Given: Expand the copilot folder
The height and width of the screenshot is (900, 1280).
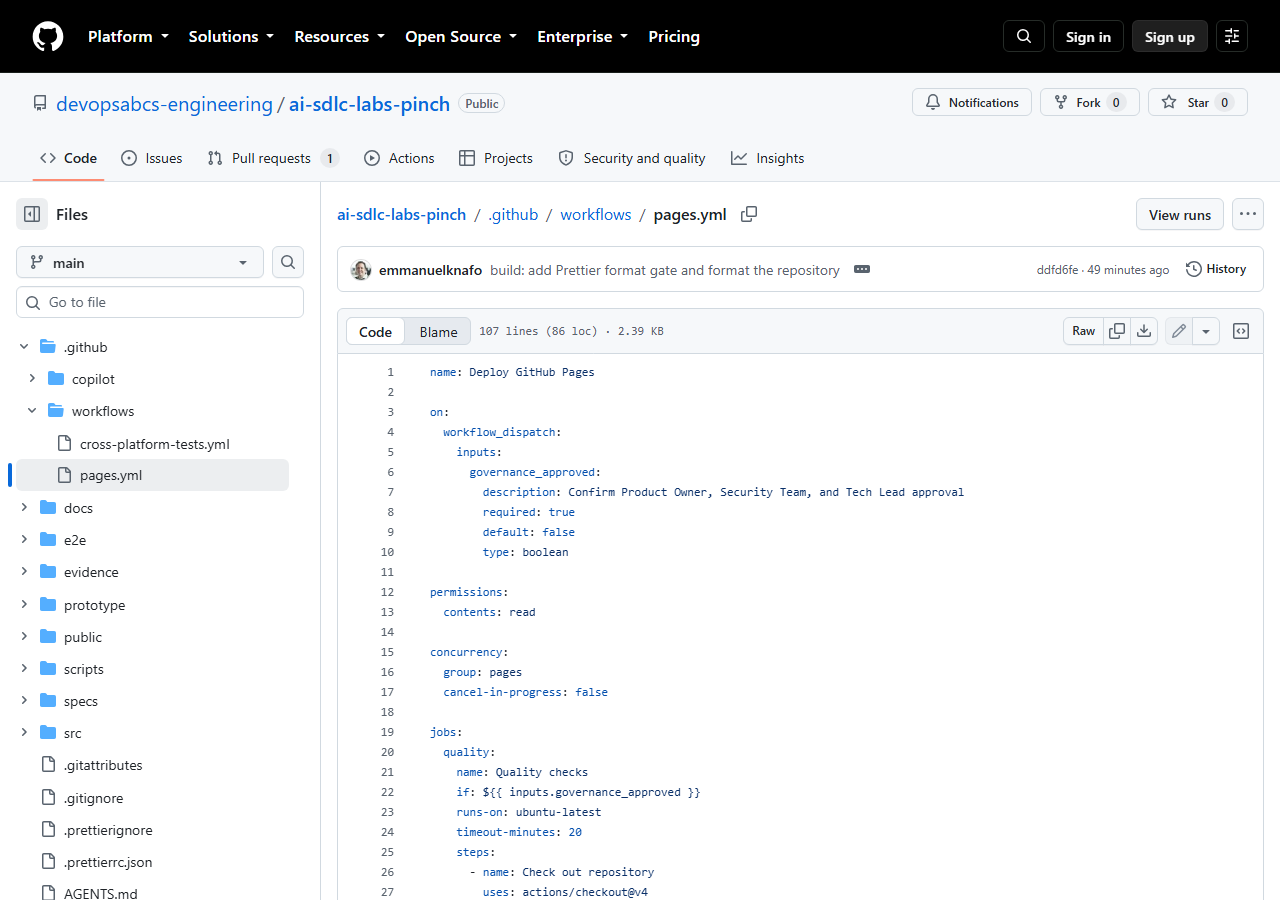Looking at the screenshot, I should tap(32, 379).
